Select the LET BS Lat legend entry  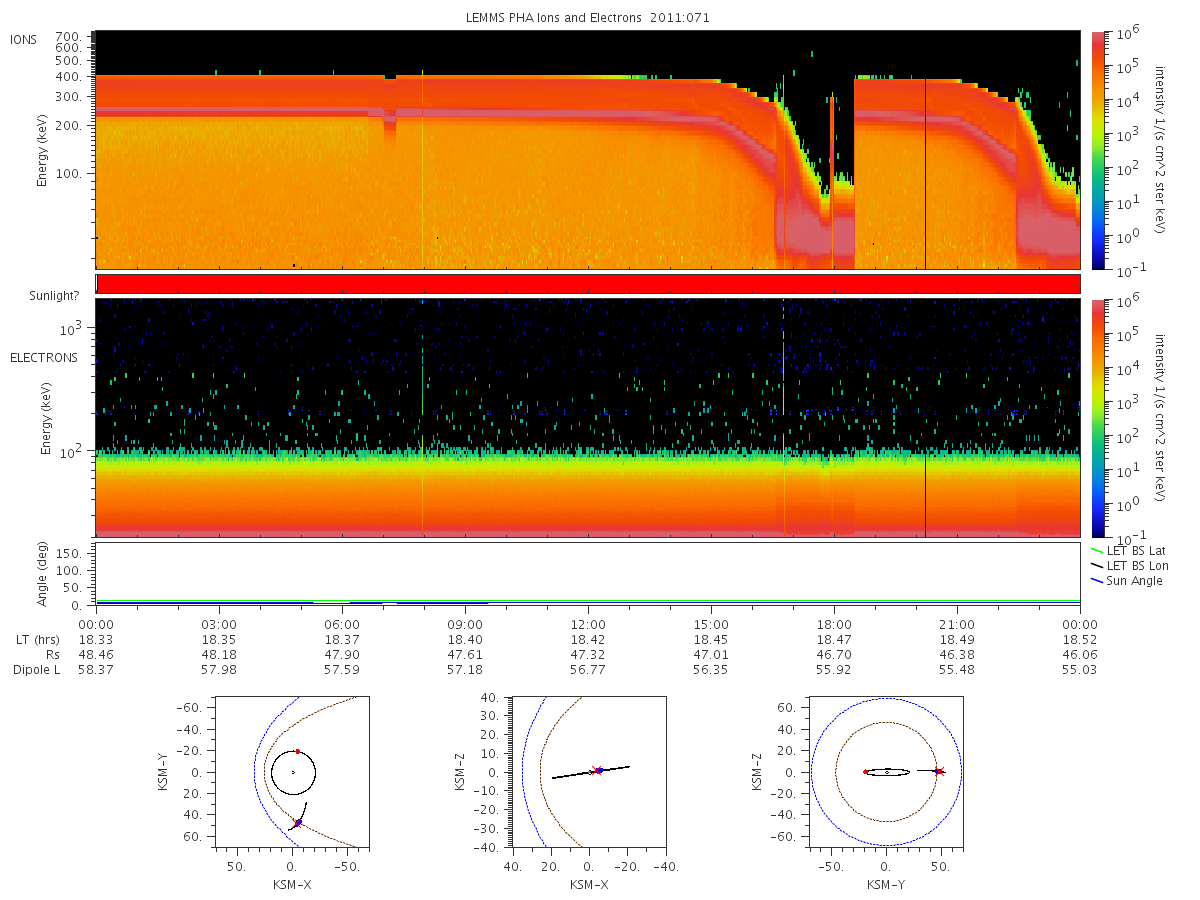point(1129,551)
